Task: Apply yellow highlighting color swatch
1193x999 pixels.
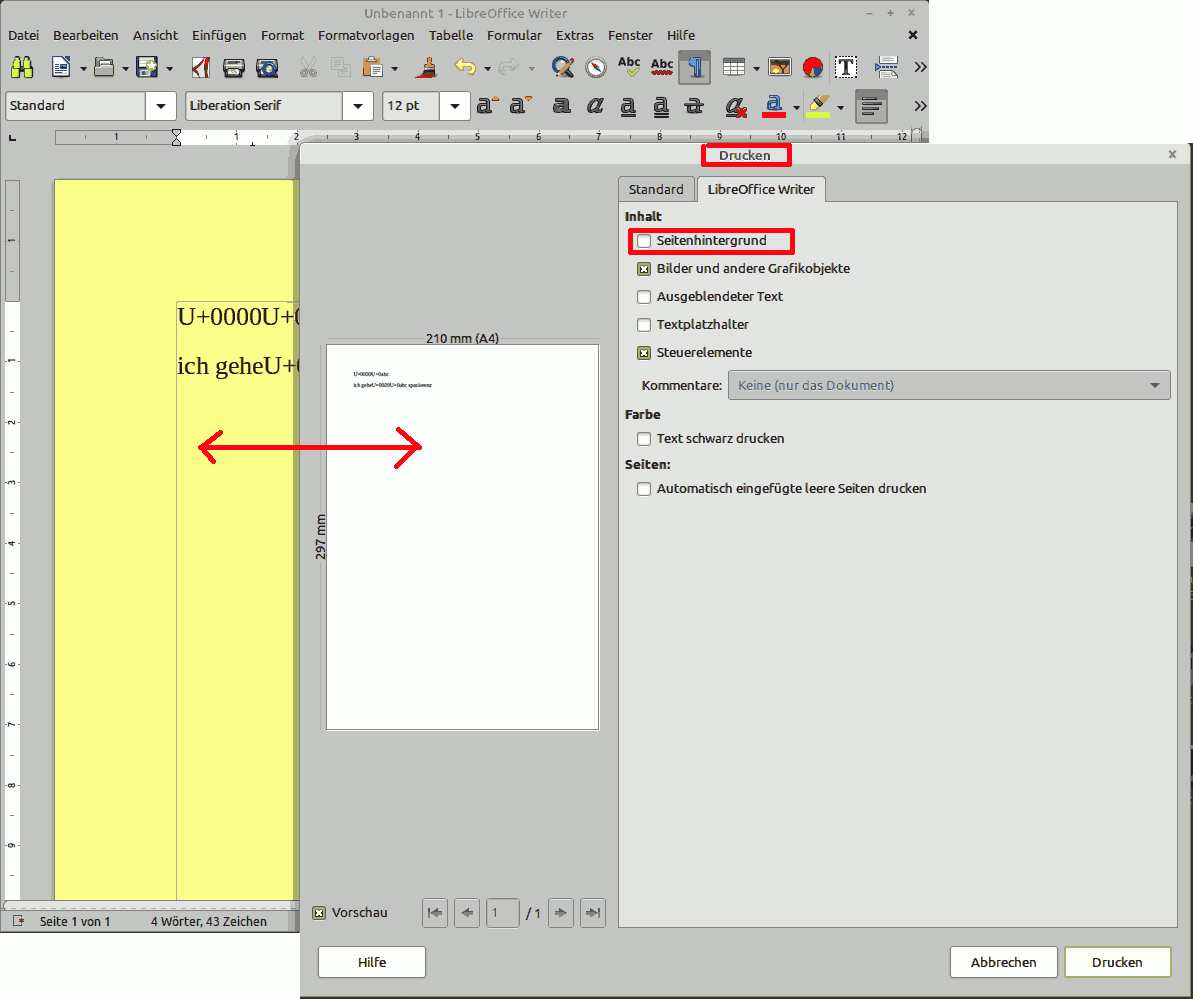Action: [x=819, y=106]
